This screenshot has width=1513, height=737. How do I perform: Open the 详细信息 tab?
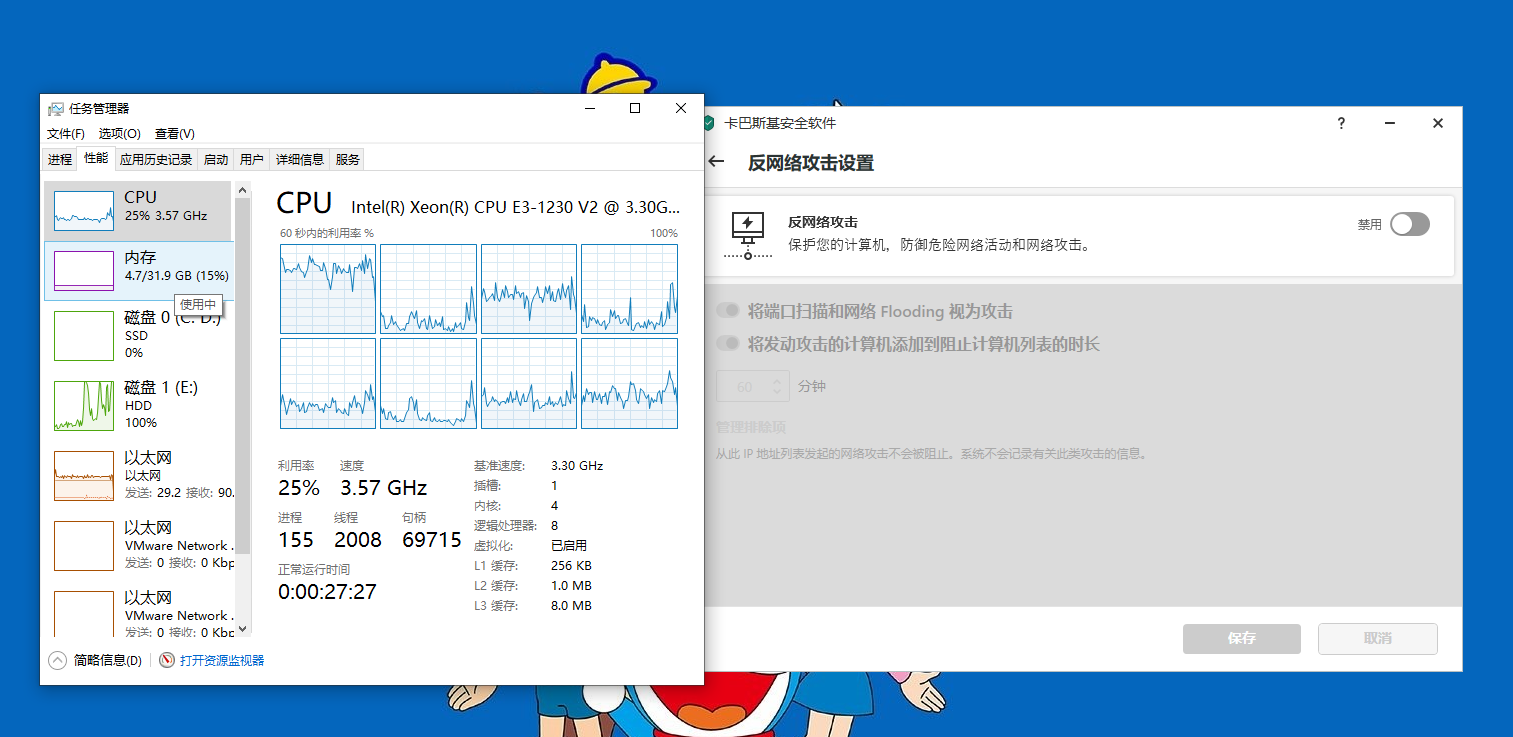(300, 159)
